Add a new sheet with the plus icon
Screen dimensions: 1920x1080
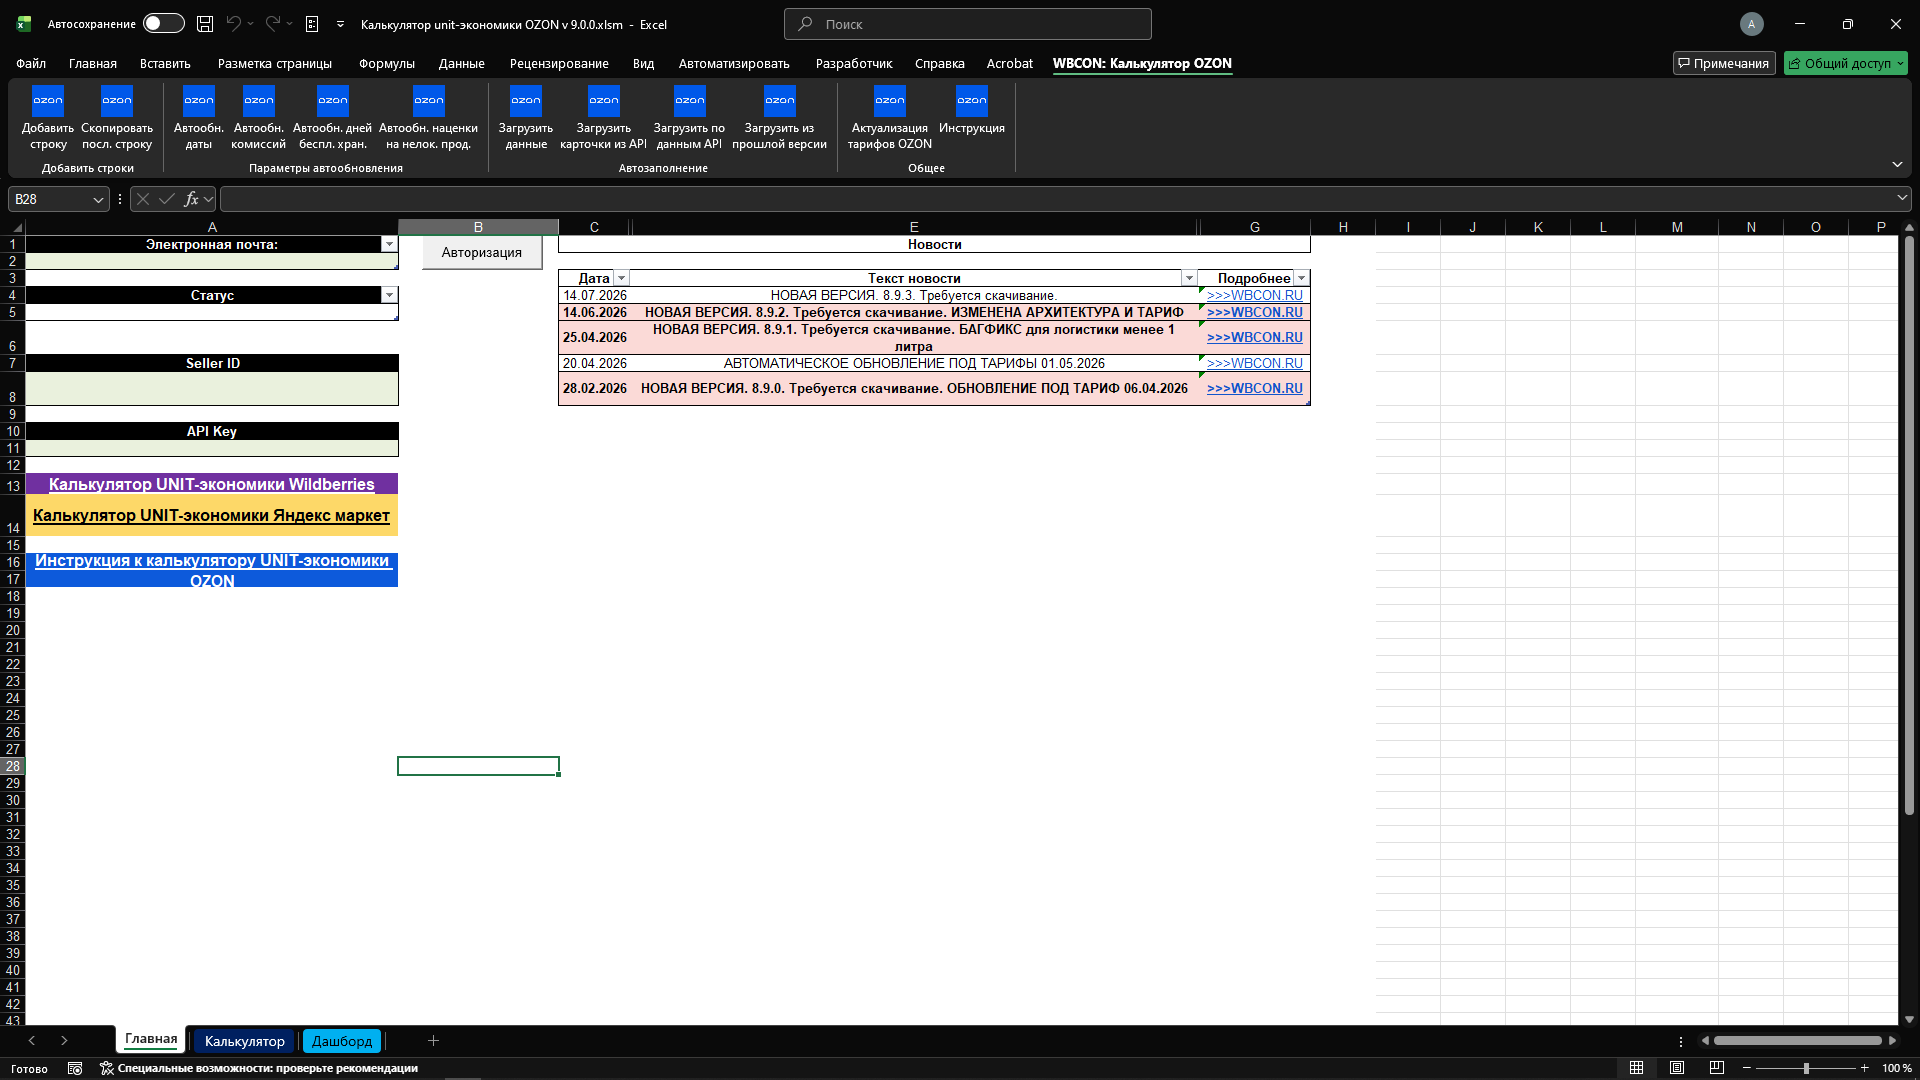point(433,1041)
